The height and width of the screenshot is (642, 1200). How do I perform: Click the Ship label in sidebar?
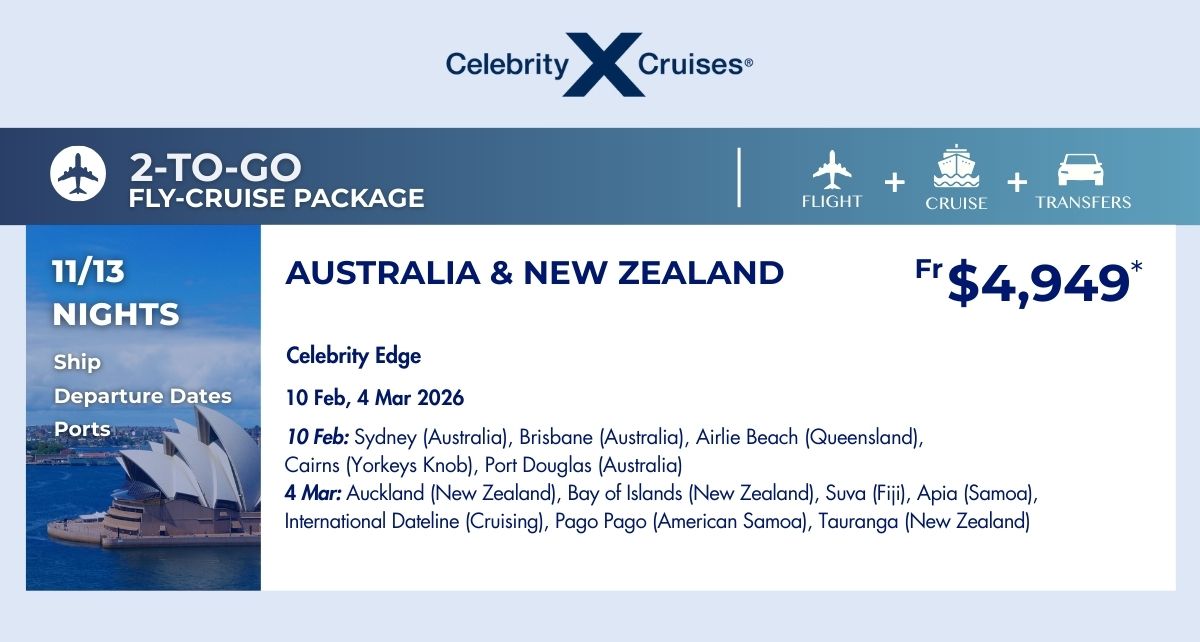click(78, 362)
